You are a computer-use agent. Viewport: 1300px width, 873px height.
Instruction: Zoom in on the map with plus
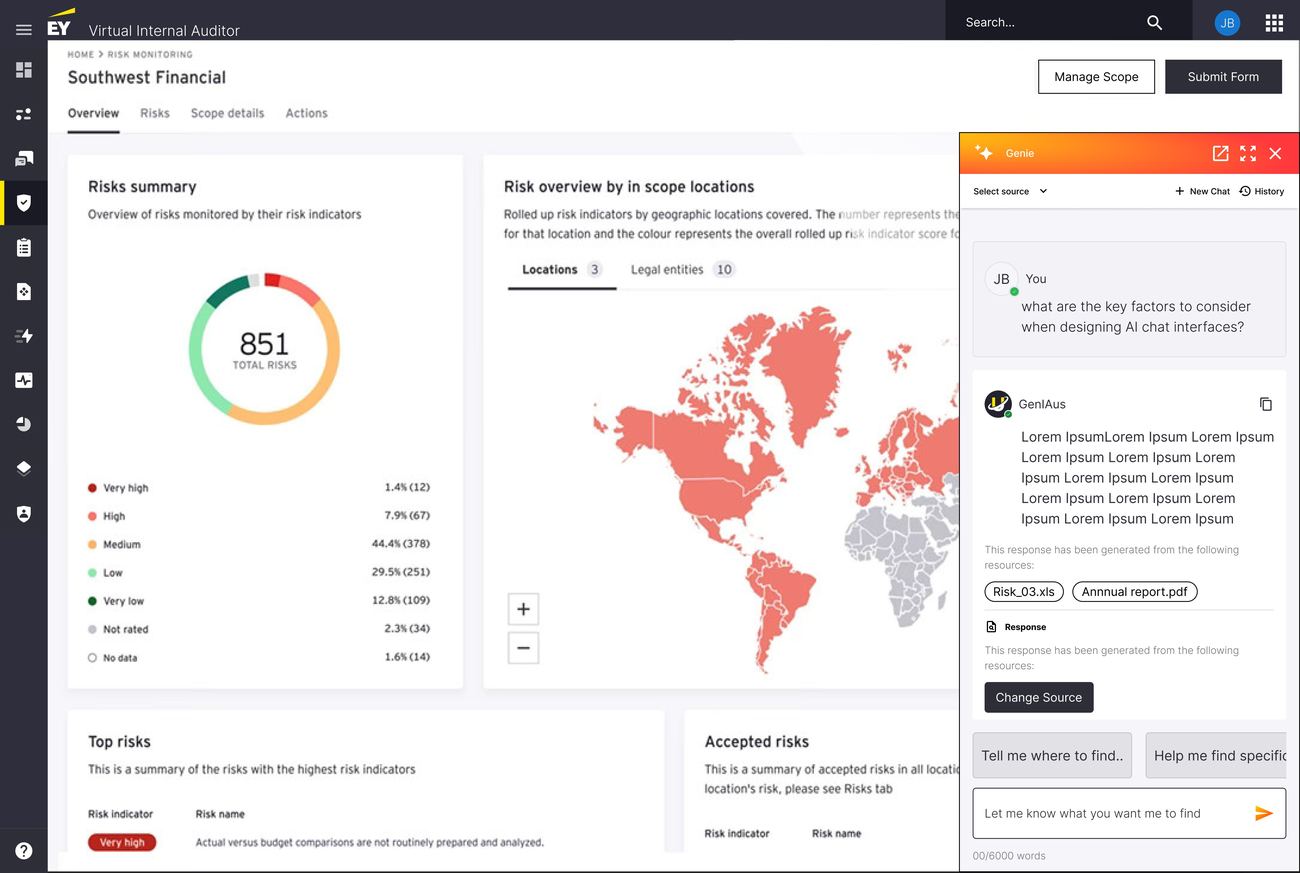tap(523, 609)
